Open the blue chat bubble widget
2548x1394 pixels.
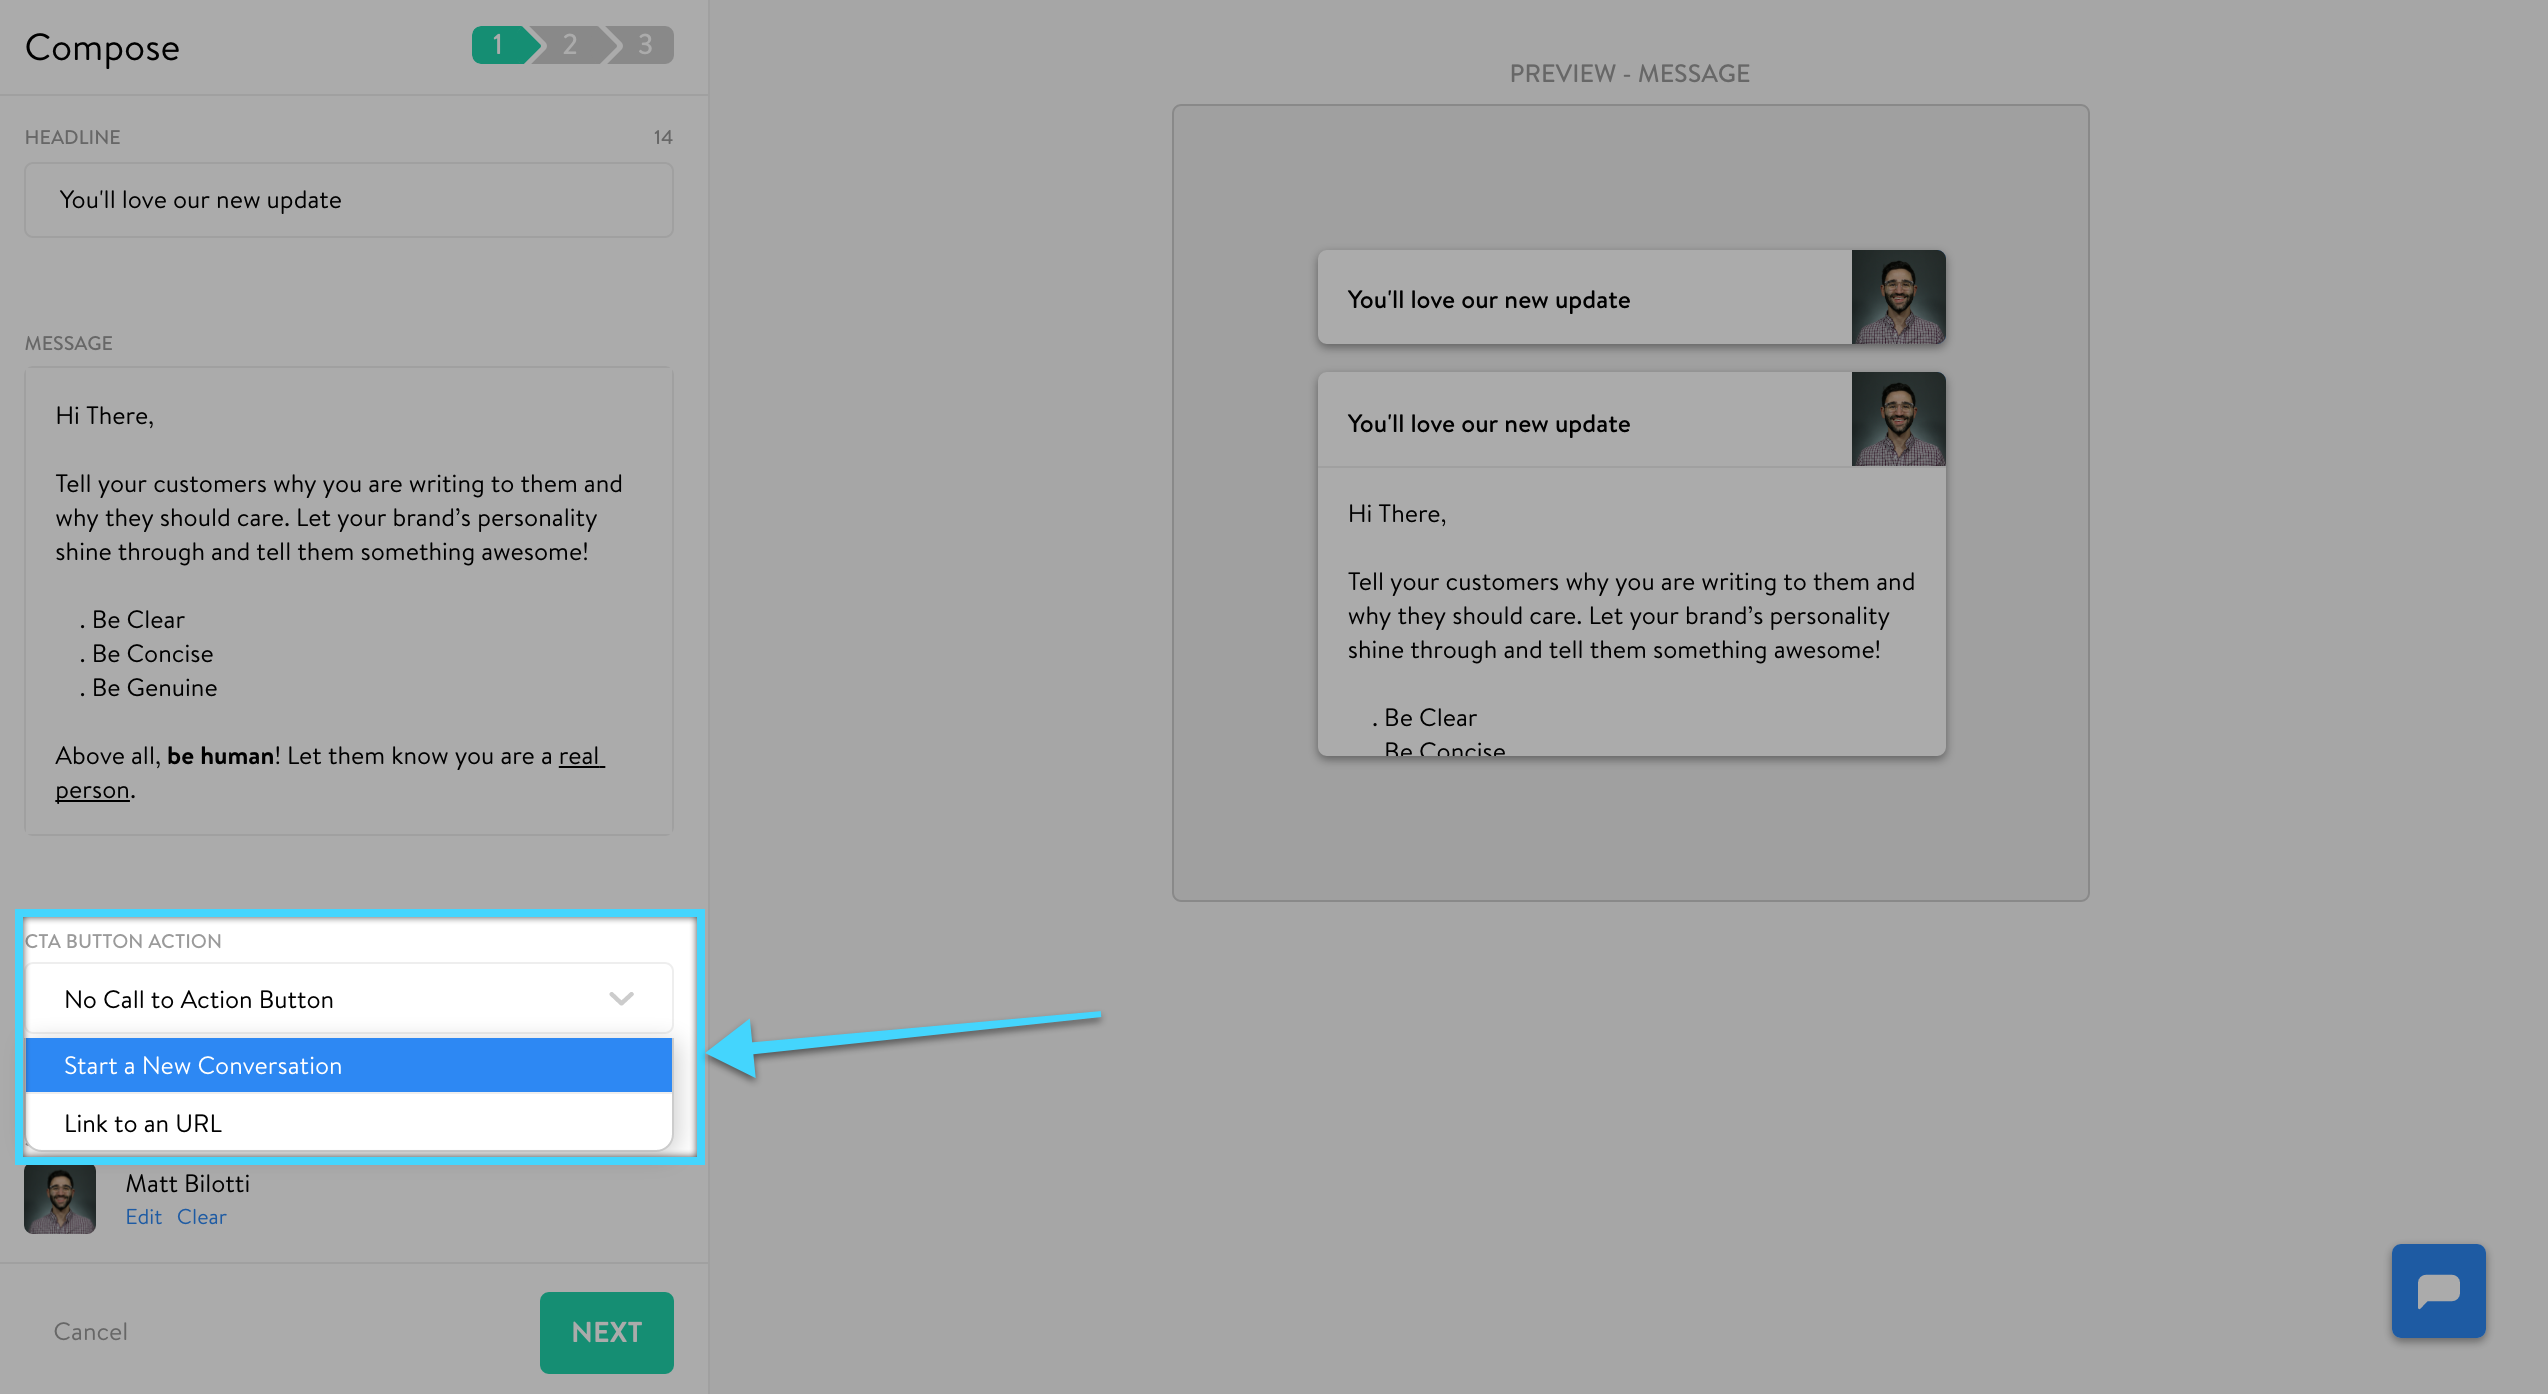pyautogui.click(x=2437, y=1290)
